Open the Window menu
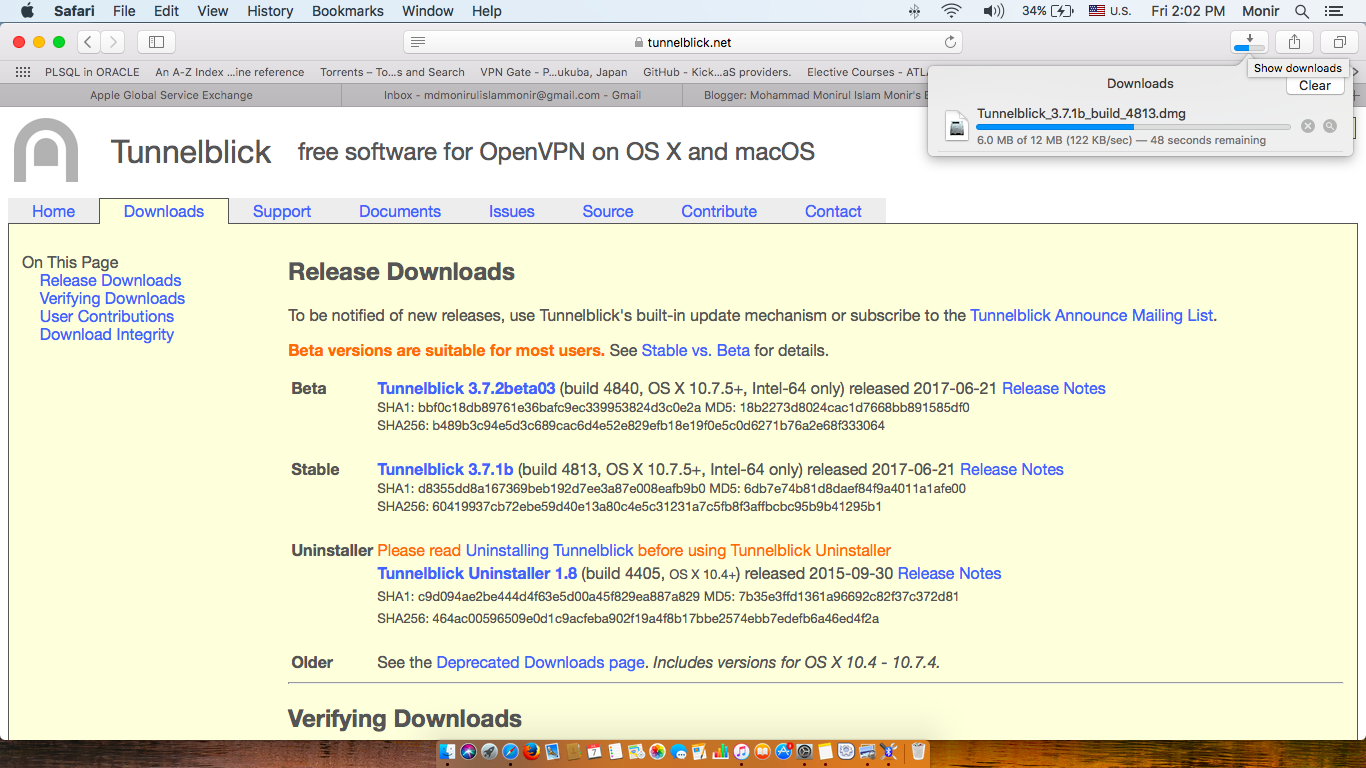The height and width of the screenshot is (768, 1366). 427,11
